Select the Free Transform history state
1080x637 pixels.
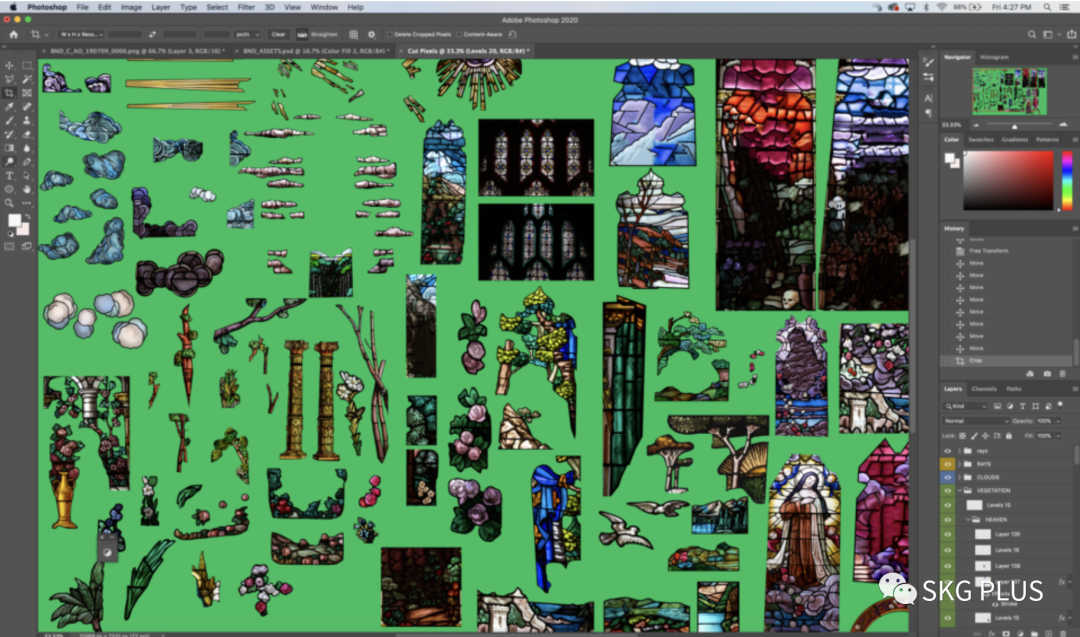tap(985, 251)
